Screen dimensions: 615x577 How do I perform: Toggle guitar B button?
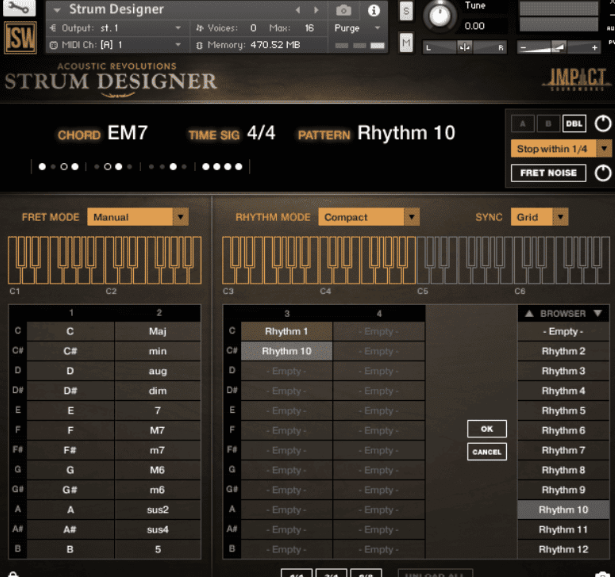coord(548,124)
